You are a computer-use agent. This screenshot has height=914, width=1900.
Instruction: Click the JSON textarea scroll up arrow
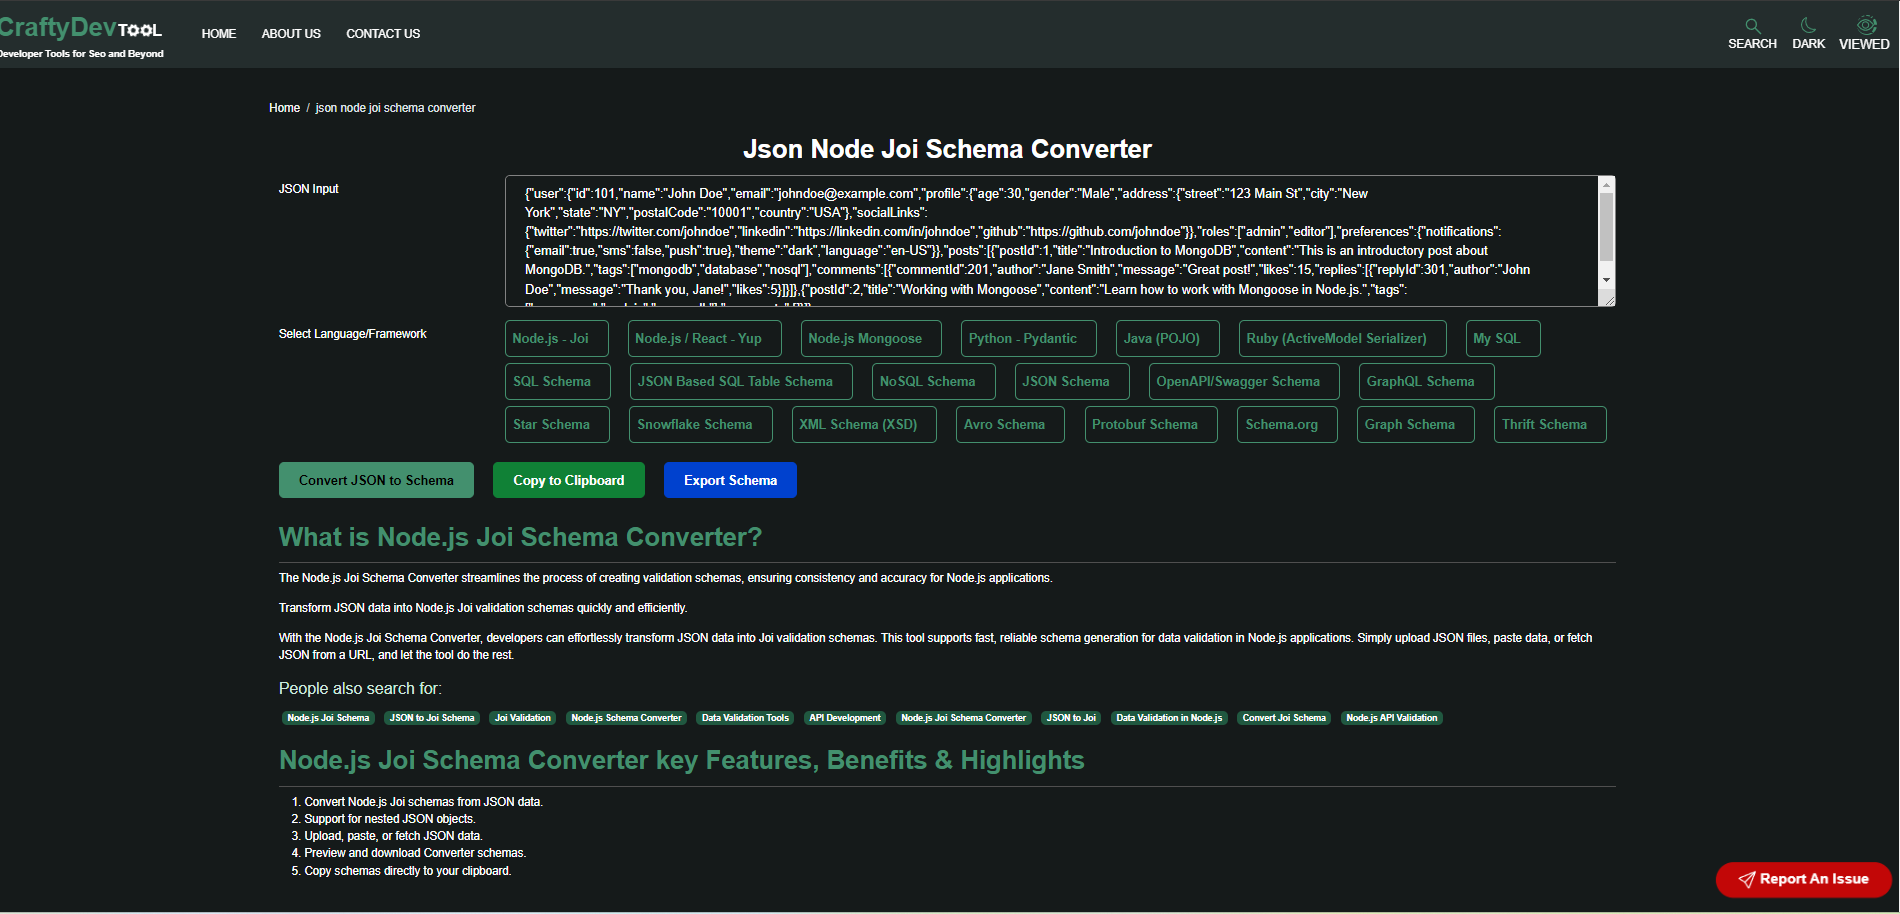(x=1606, y=185)
